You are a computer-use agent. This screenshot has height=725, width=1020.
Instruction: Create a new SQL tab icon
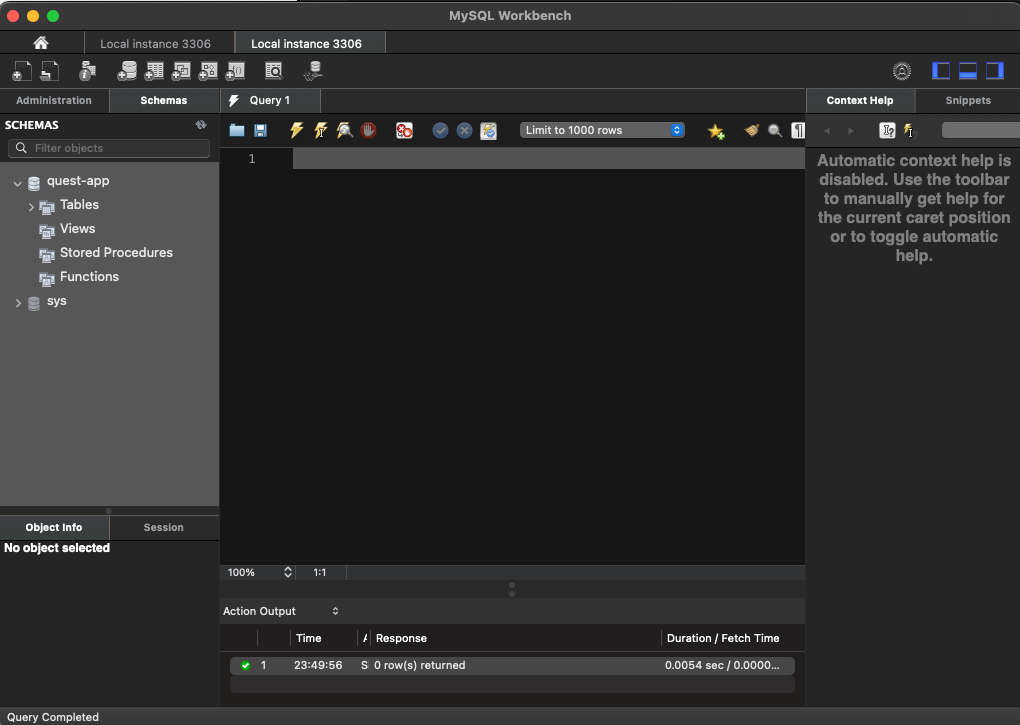click(x=22, y=71)
